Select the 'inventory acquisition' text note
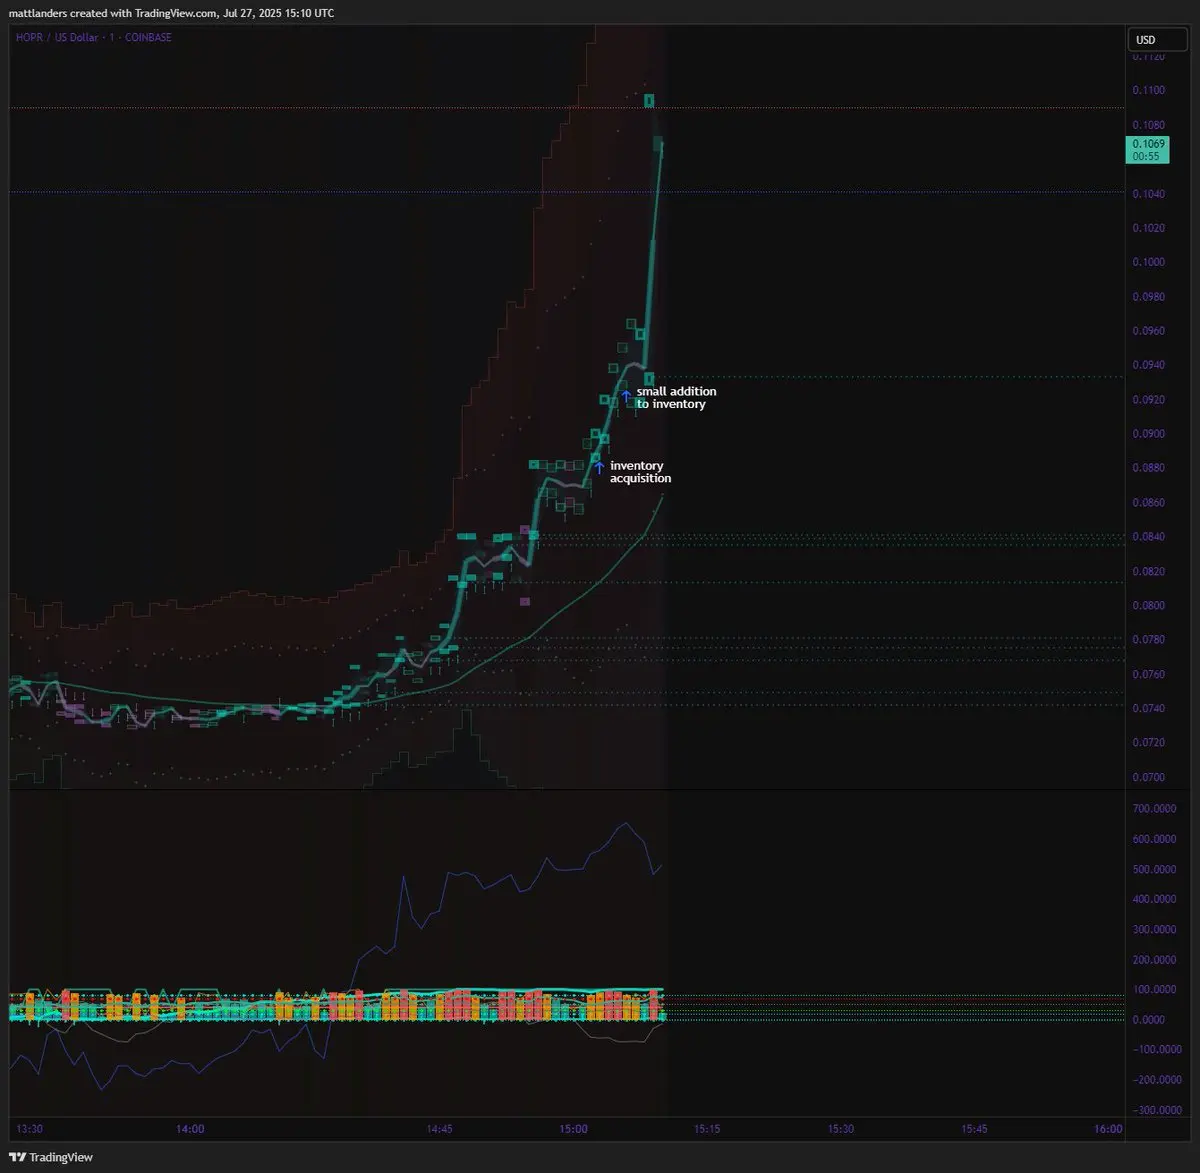The height and width of the screenshot is (1173, 1200). pyautogui.click(x=640, y=472)
